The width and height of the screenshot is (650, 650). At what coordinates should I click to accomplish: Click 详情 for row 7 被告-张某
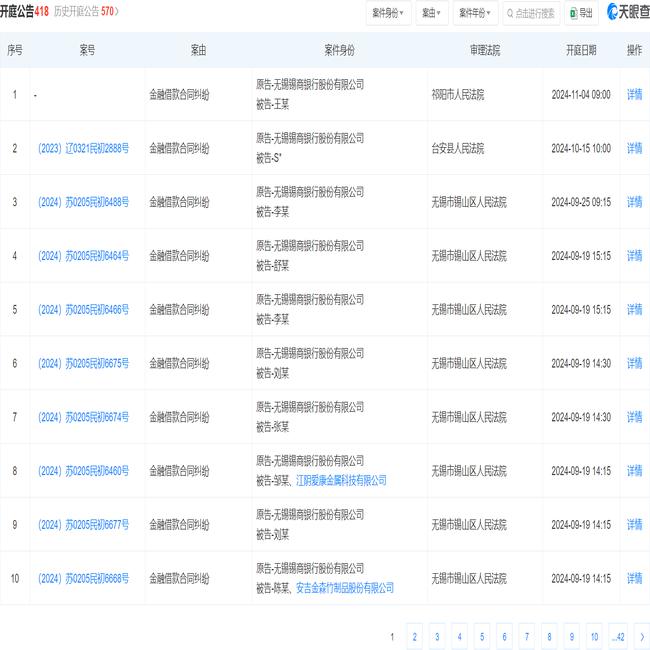point(634,417)
